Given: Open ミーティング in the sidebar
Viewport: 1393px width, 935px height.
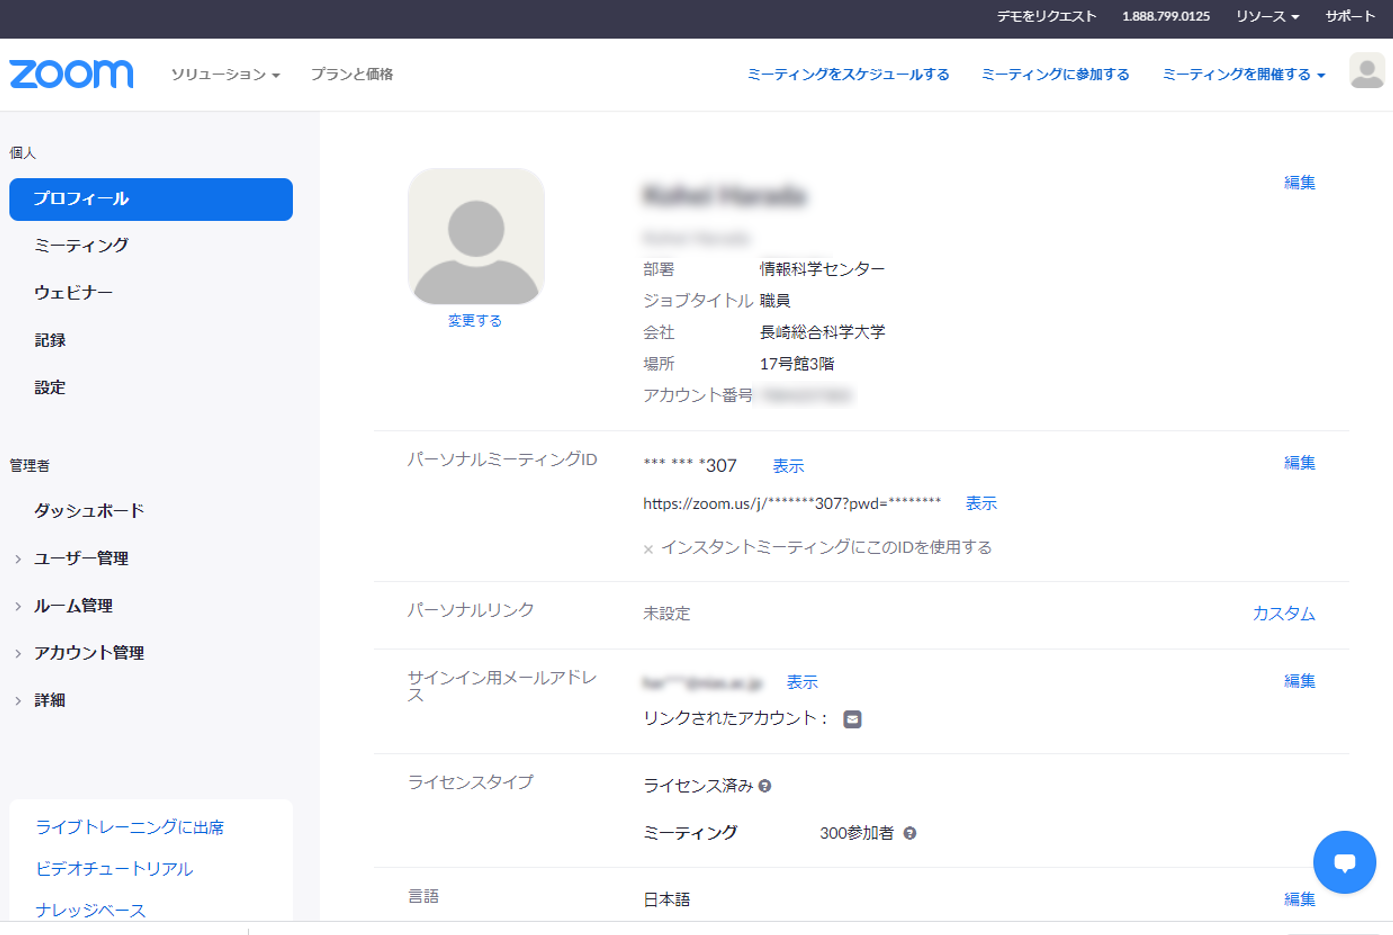Looking at the screenshot, I should [81, 245].
